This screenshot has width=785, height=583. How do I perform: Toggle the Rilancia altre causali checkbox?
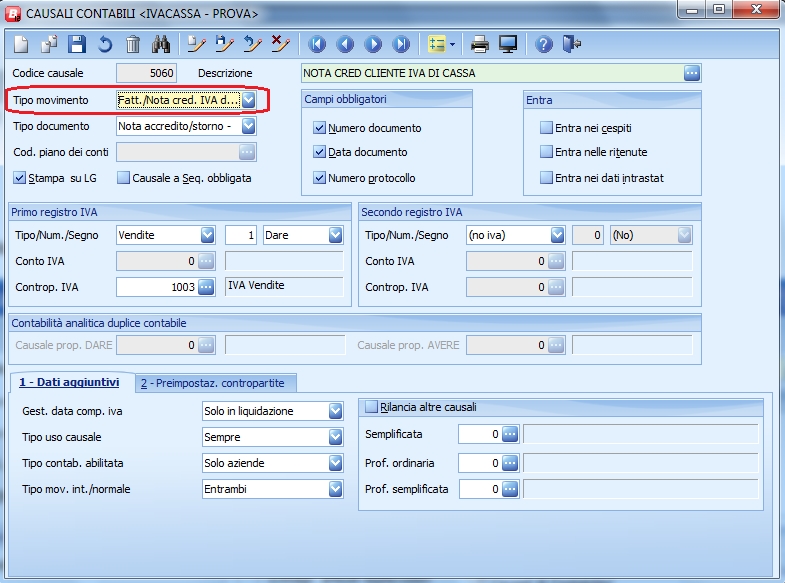[x=372, y=407]
